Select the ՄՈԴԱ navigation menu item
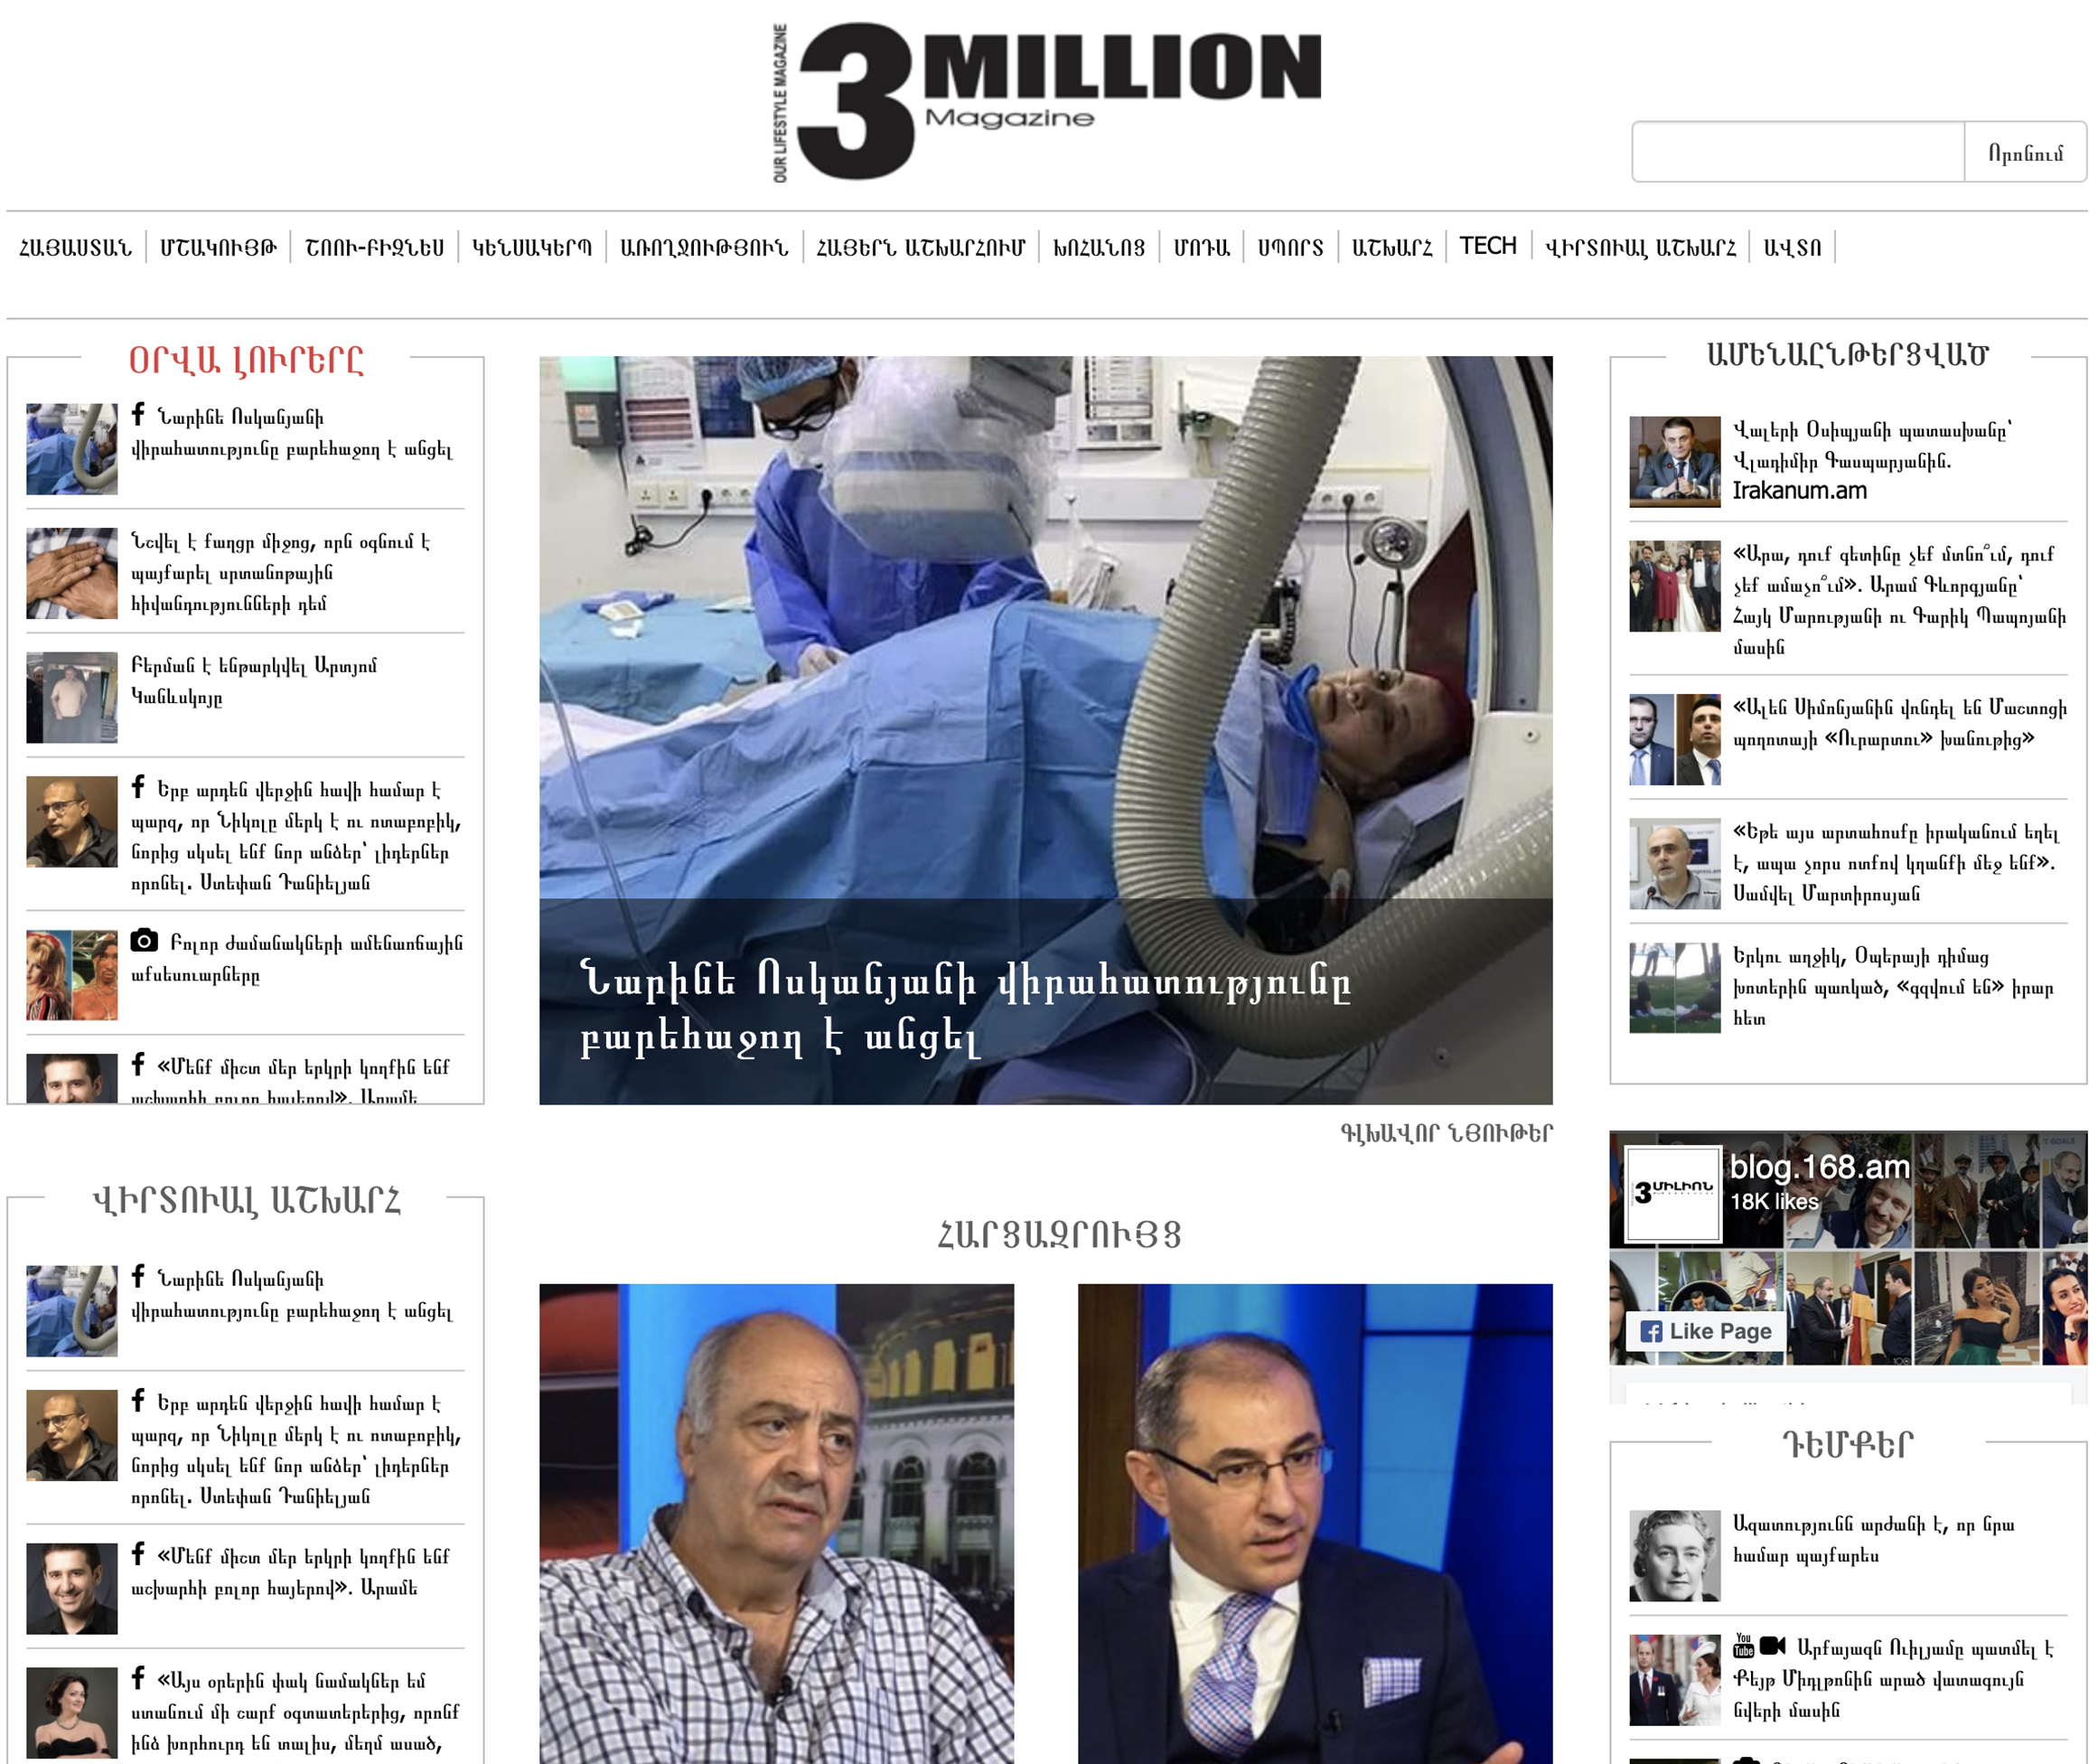The image size is (2098, 1764). (1201, 247)
